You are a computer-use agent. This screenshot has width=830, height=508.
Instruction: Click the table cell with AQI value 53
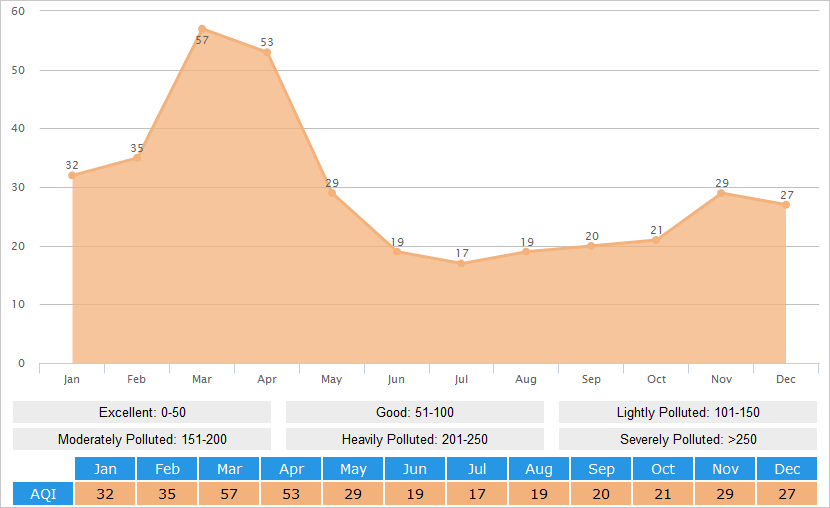coord(291,494)
